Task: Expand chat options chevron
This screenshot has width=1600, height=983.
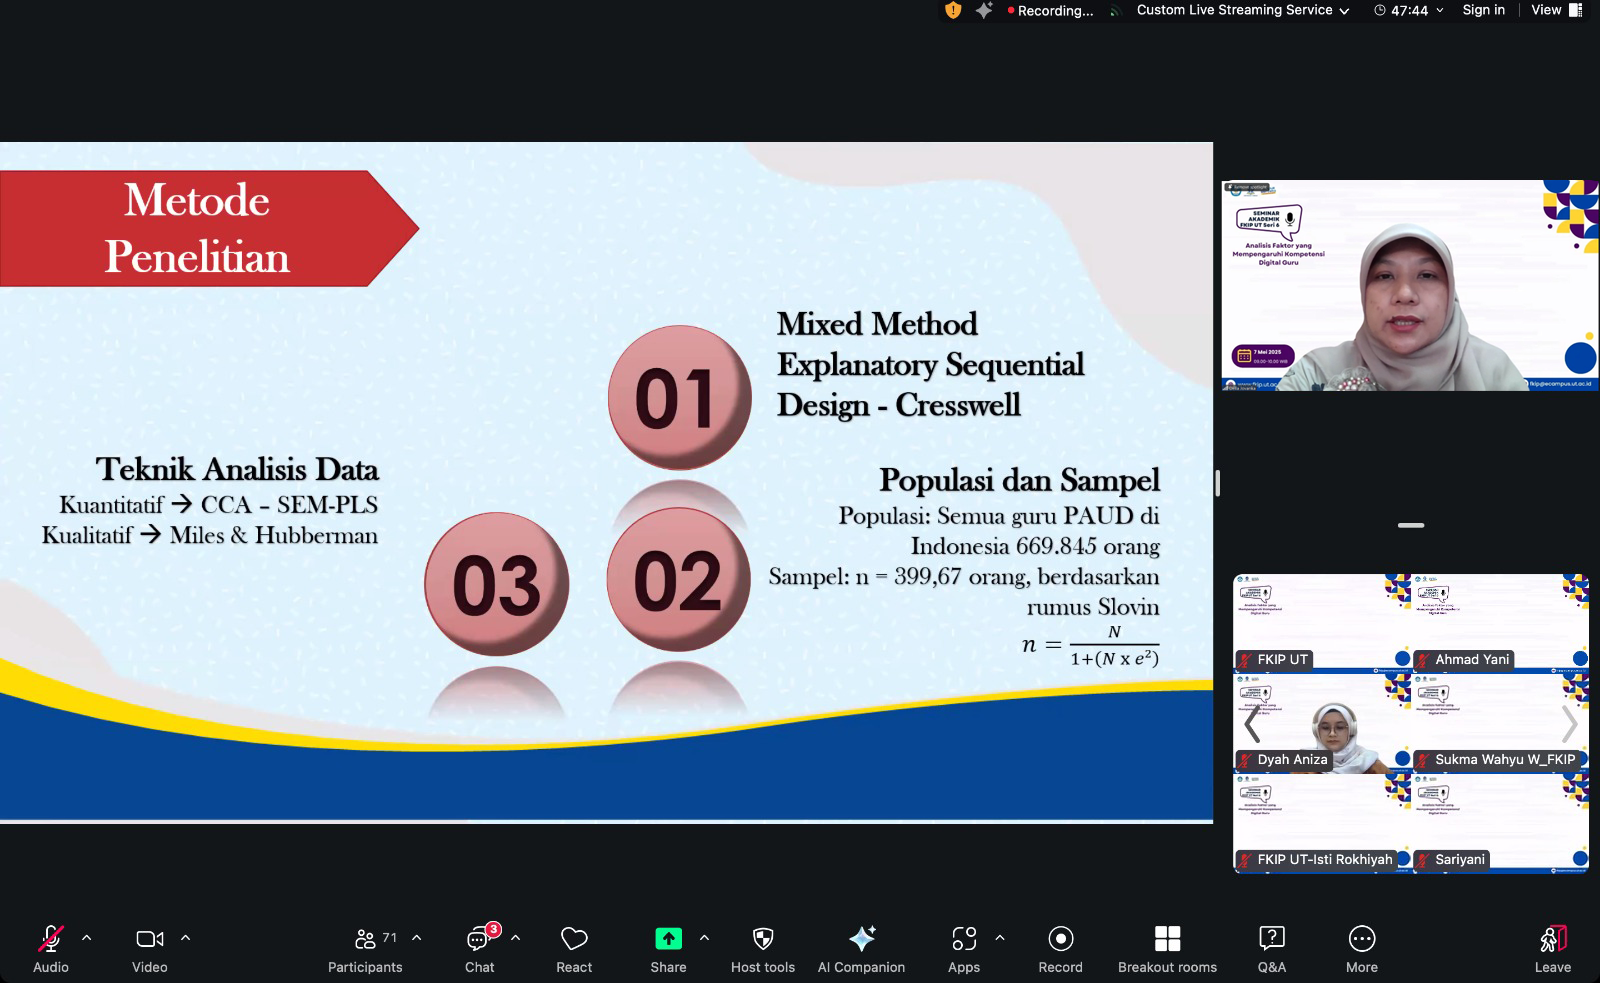Action: click(x=516, y=938)
